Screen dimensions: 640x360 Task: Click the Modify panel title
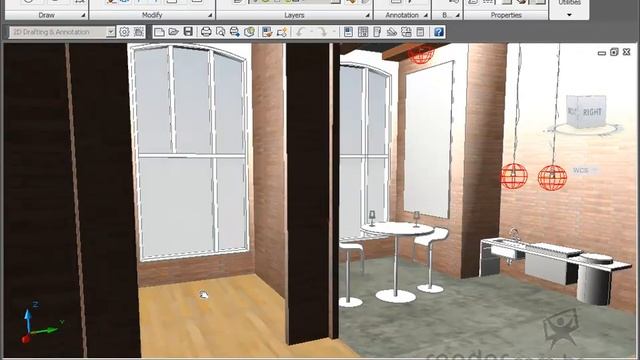[x=152, y=15]
